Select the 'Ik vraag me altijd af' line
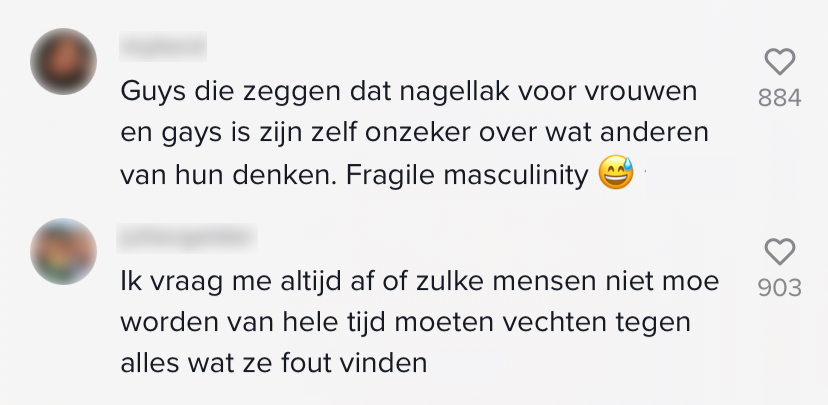 point(418,281)
